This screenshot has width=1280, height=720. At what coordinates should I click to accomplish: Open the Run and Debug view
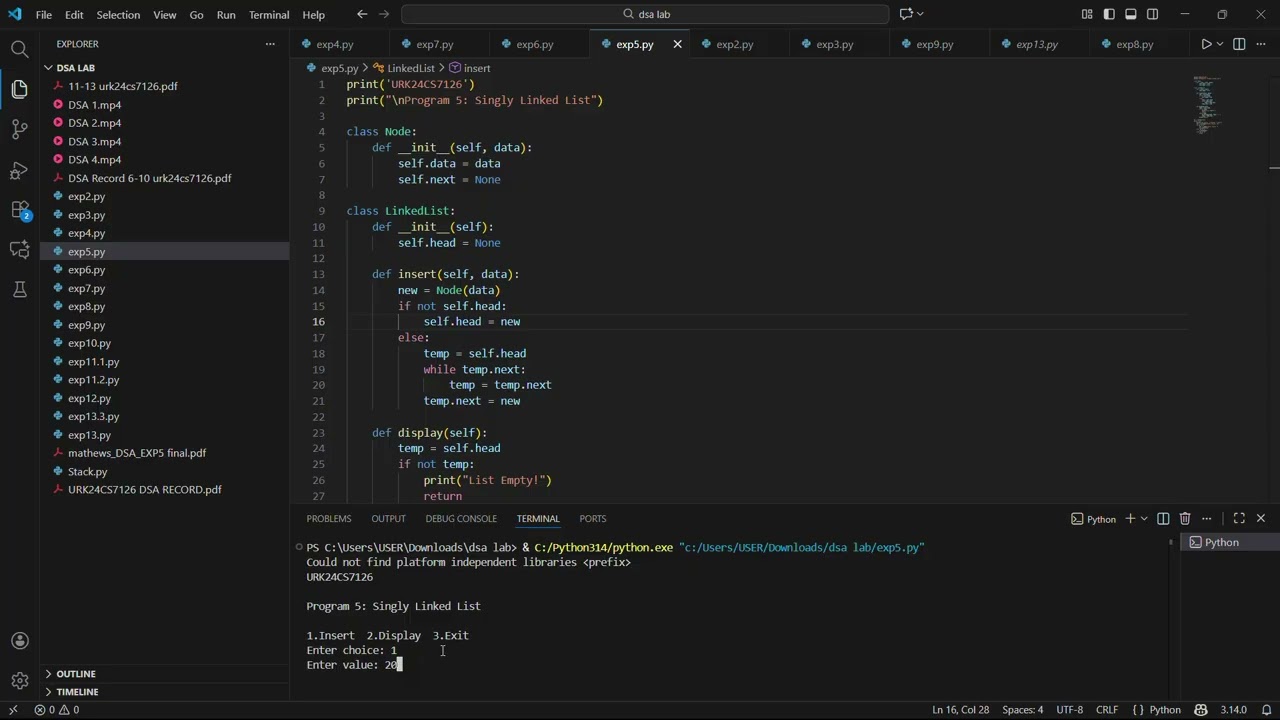(x=19, y=169)
